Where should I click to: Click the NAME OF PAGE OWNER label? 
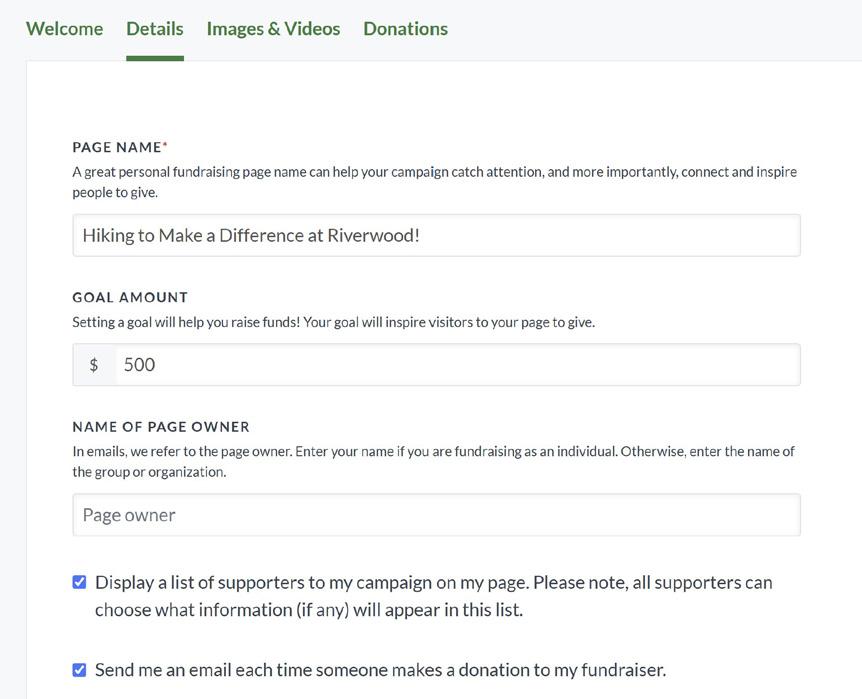[x=161, y=427]
